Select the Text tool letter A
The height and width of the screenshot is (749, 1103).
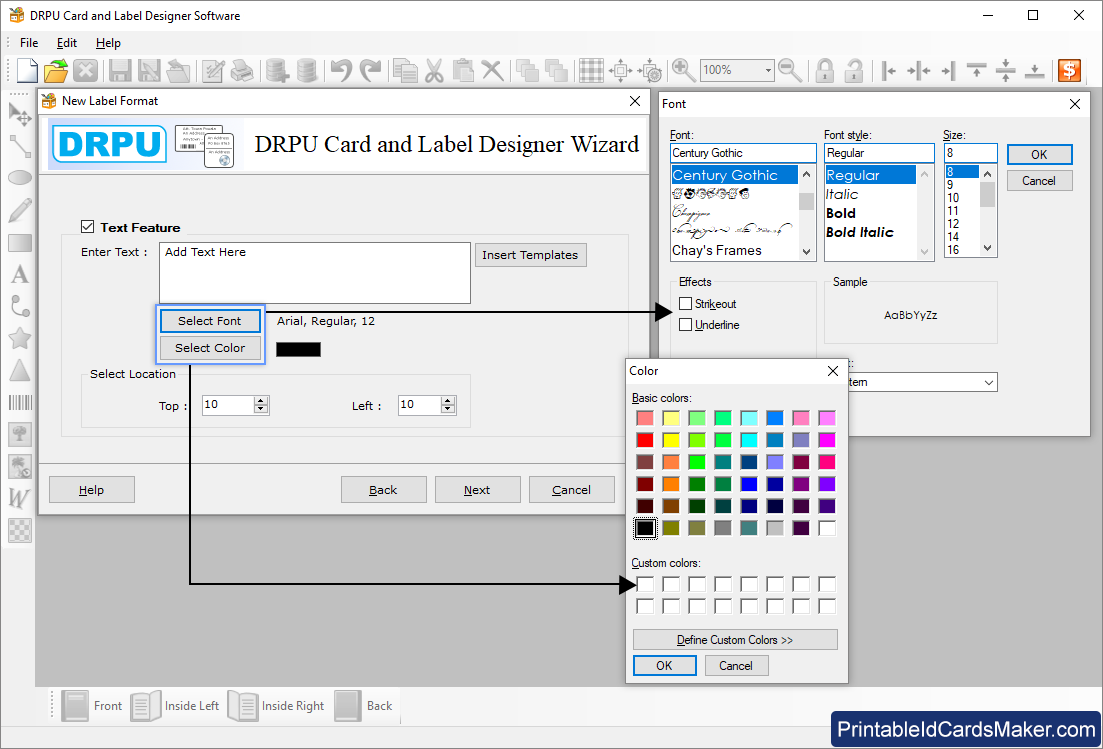click(x=20, y=274)
